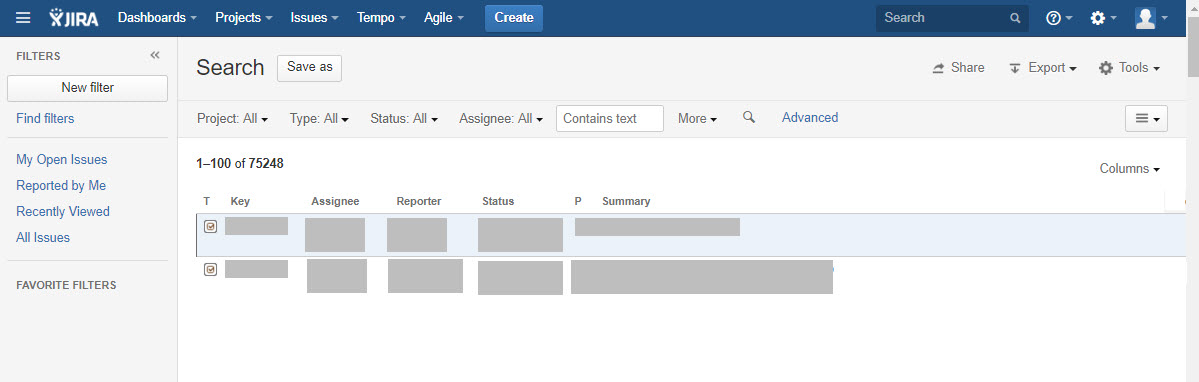
Task: Expand the Status: All filter
Action: pos(404,118)
